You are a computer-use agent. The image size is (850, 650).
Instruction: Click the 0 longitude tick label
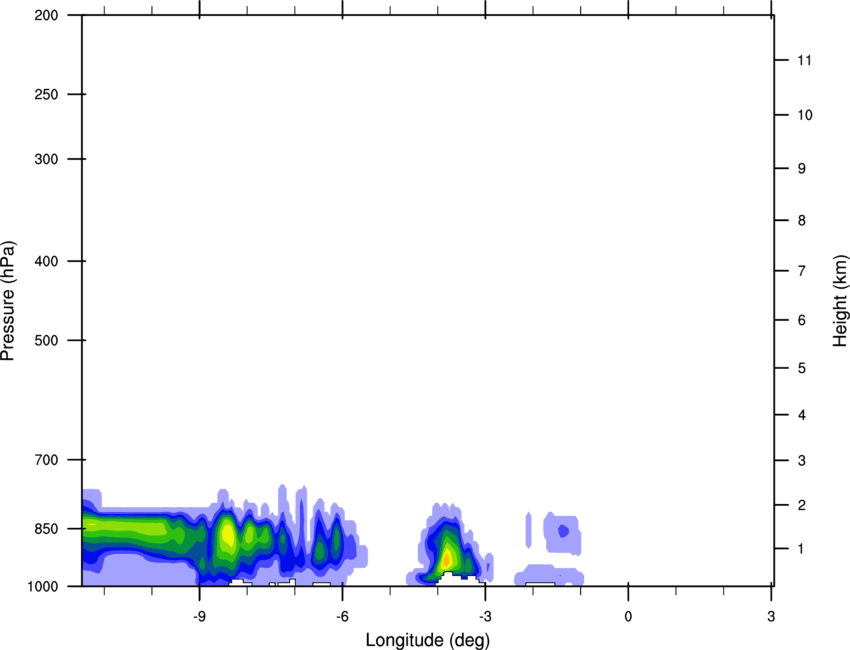point(628,616)
